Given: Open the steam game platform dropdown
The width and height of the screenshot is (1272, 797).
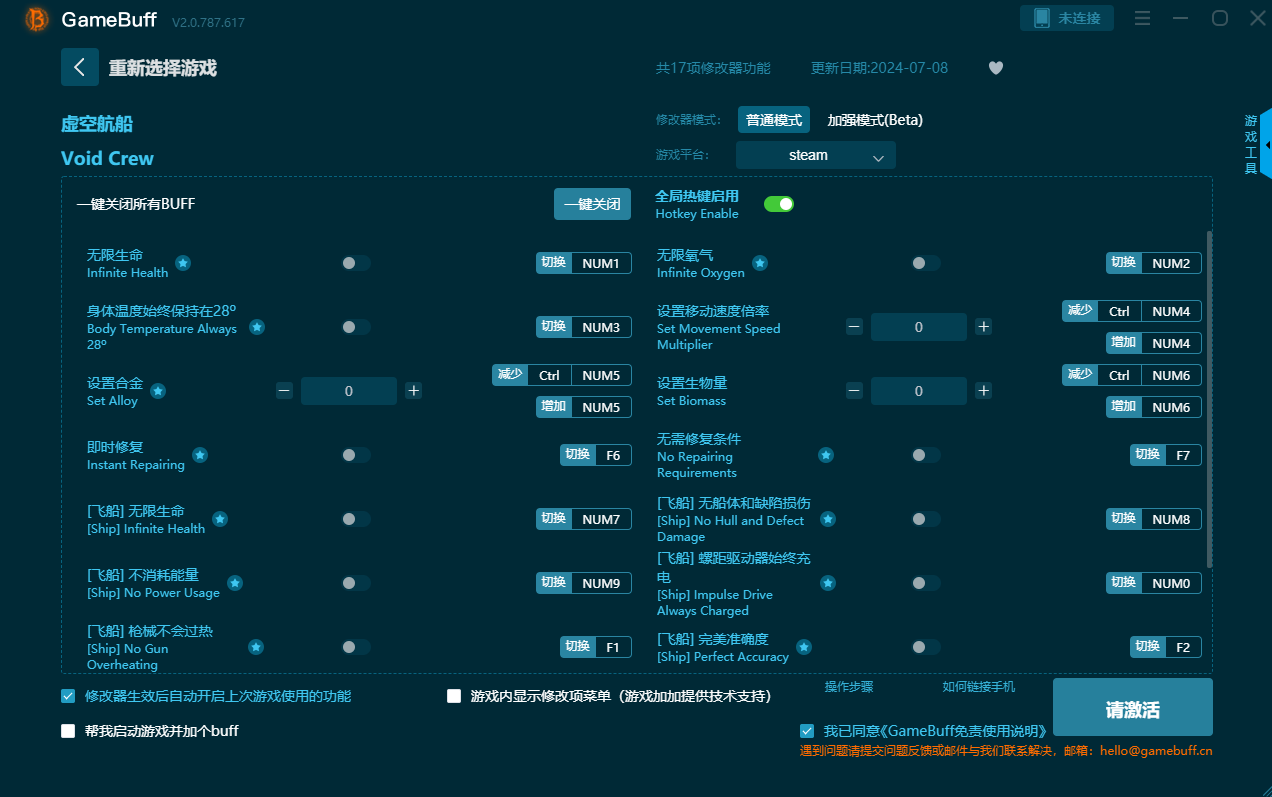Looking at the screenshot, I should pyautogui.click(x=816, y=155).
